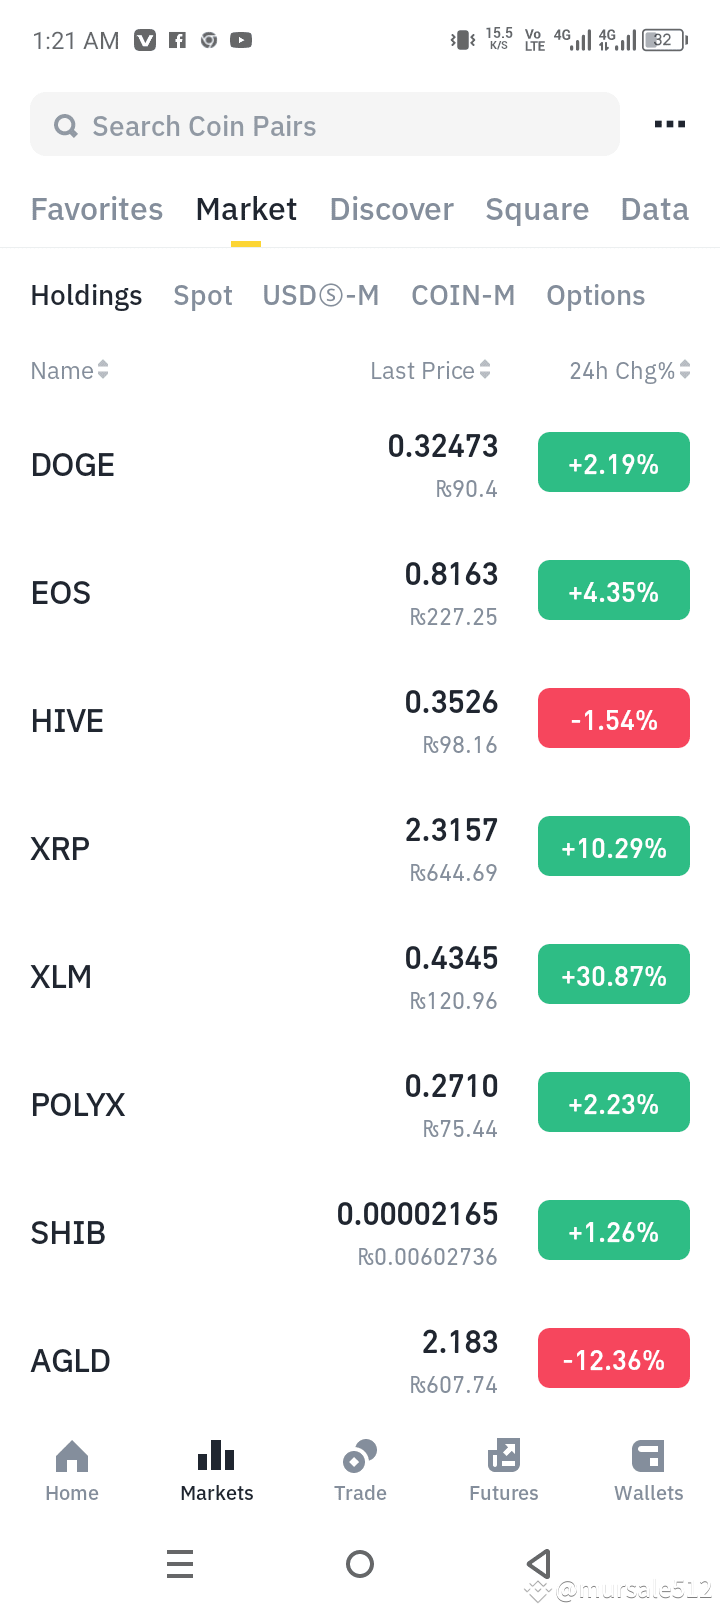Screen dimensions: 720x1612
Task: Tap the magnifier search icon
Action: point(66,126)
